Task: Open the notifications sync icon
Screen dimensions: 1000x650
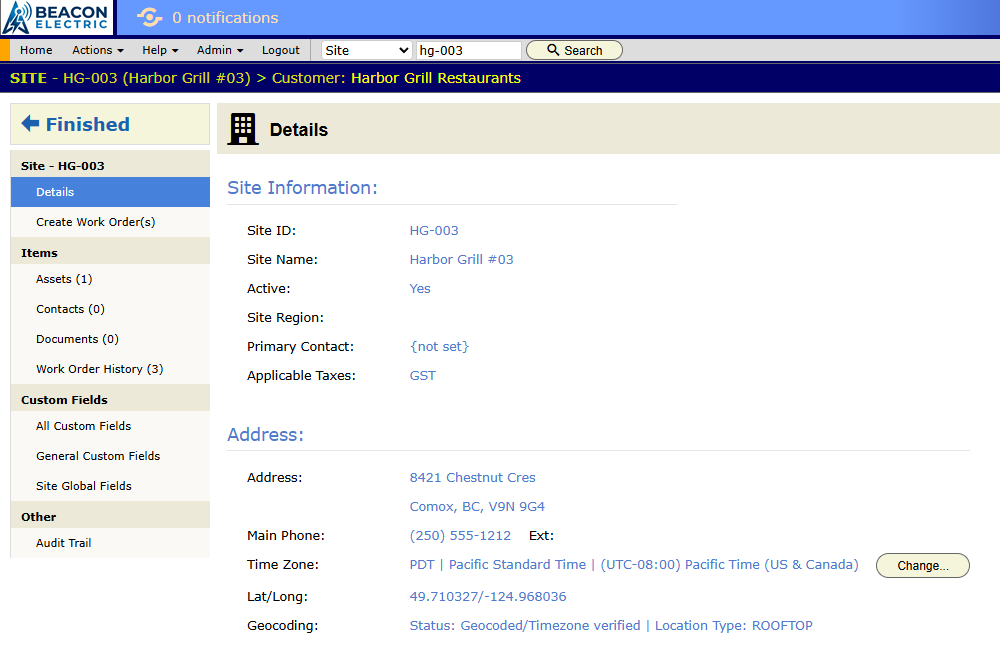Action: coord(149,17)
